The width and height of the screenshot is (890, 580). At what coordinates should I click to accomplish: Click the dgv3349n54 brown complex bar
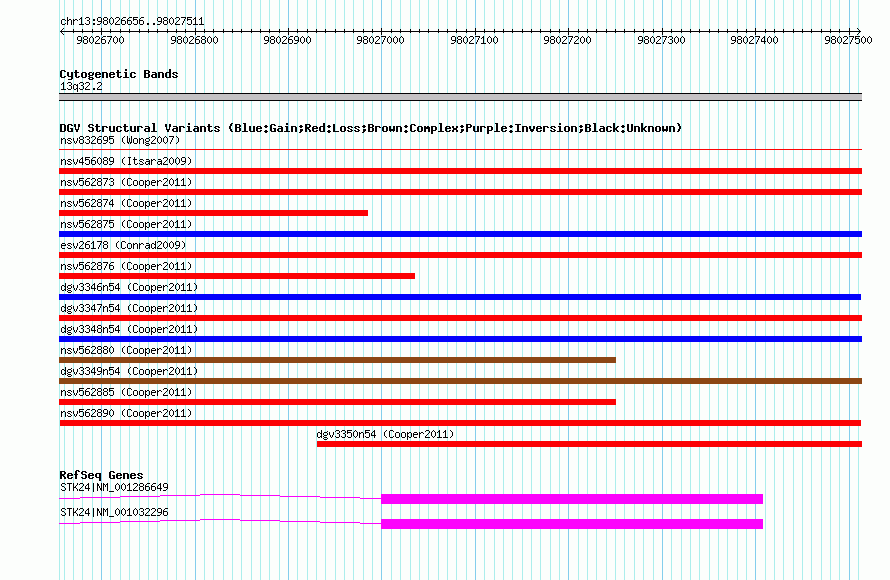coord(460,381)
